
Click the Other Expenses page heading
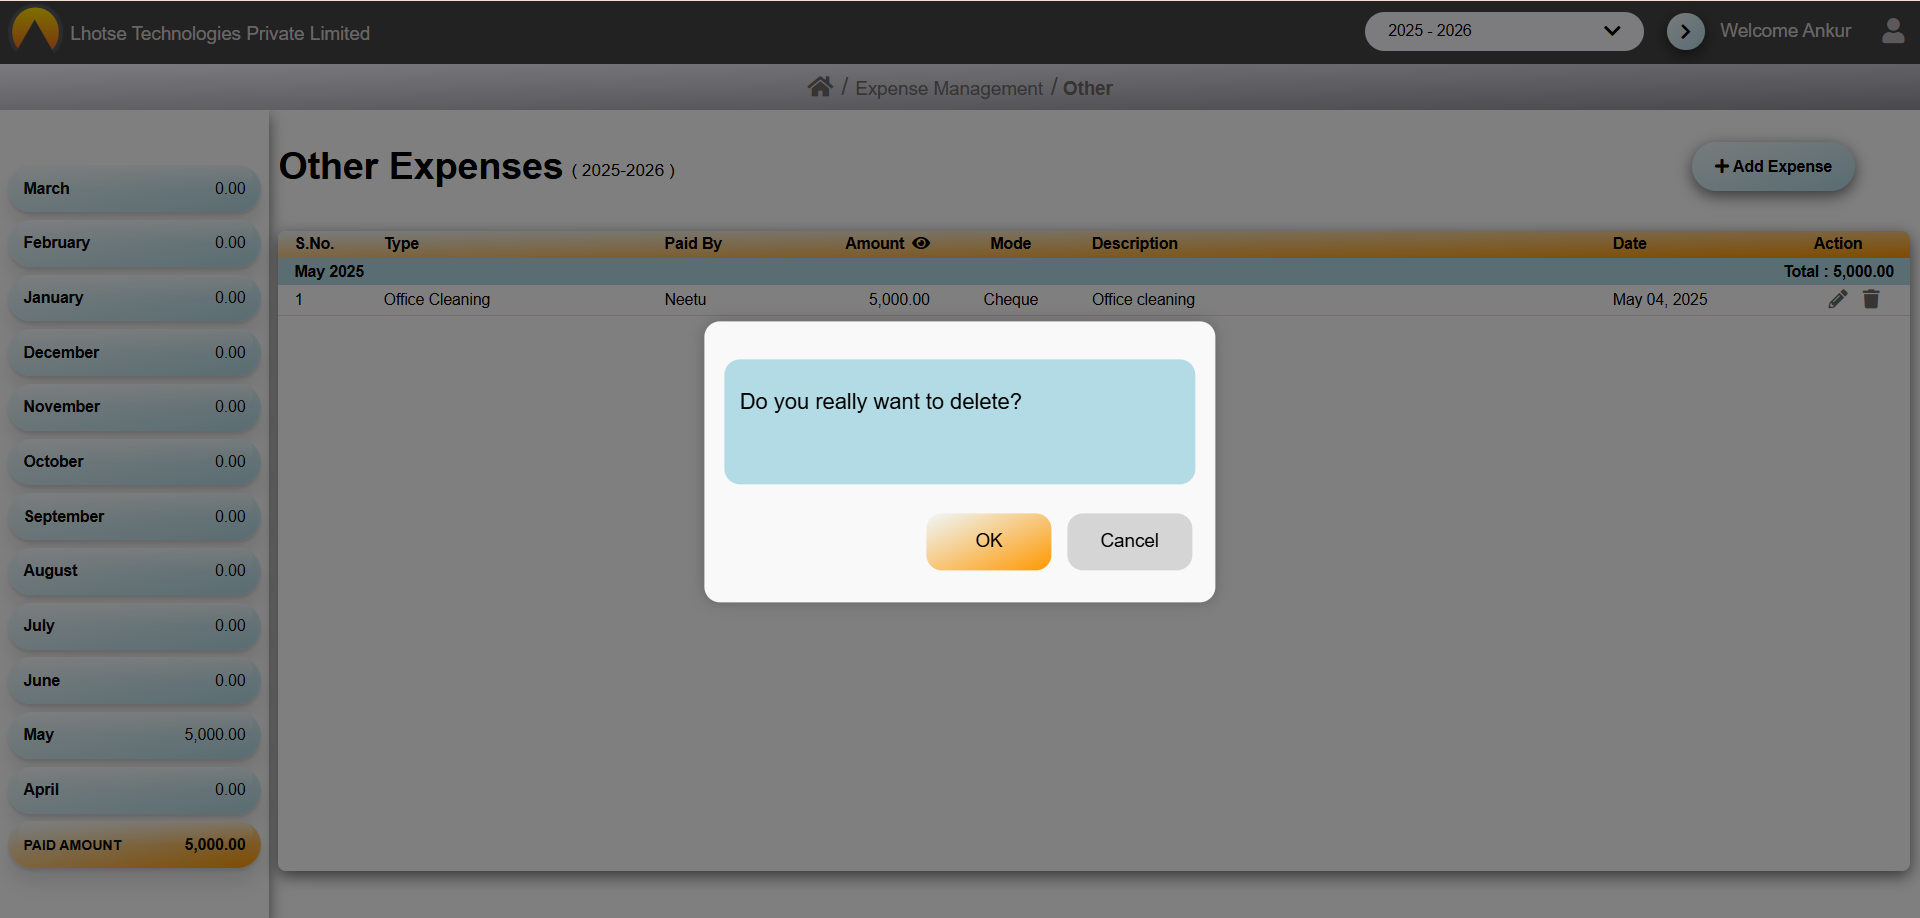[420, 166]
